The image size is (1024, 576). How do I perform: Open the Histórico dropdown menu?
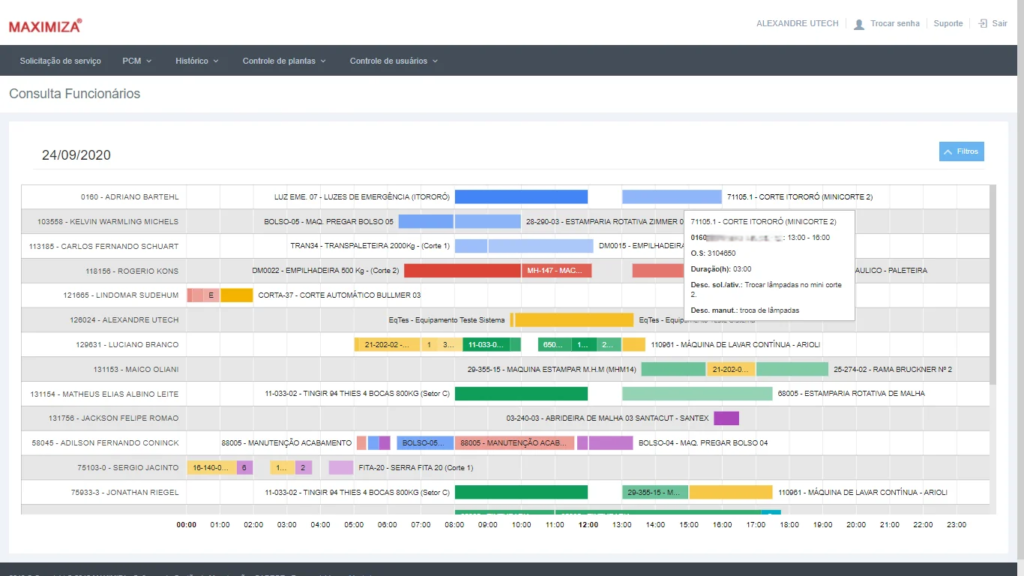coord(197,61)
